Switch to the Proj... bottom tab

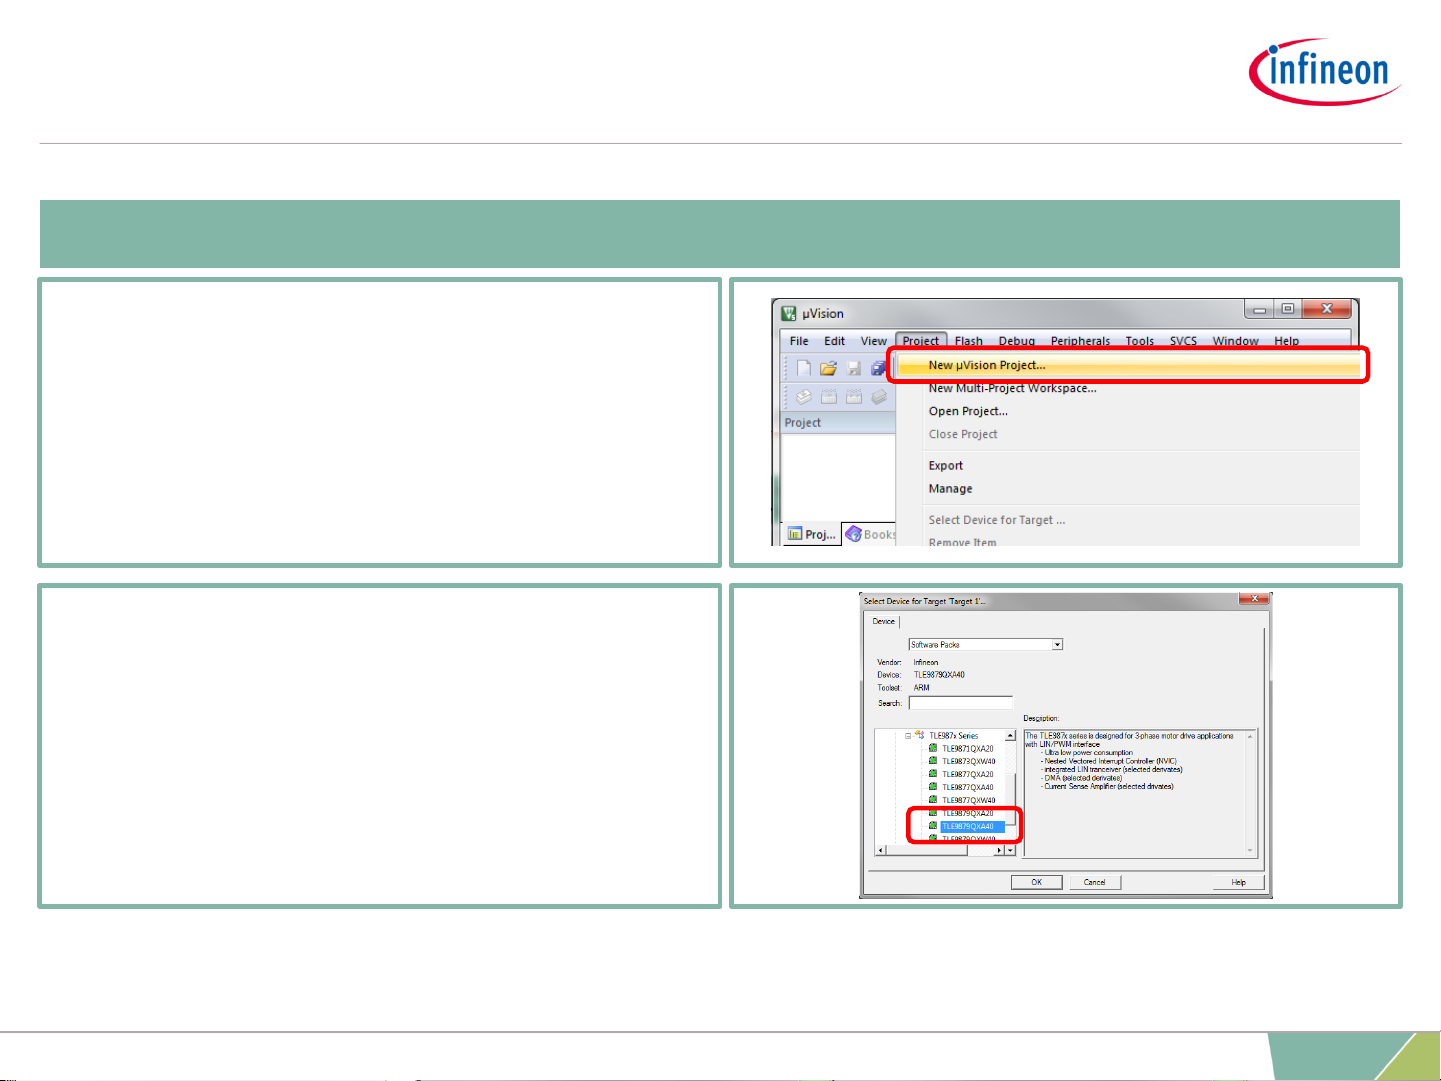tap(811, 534)
